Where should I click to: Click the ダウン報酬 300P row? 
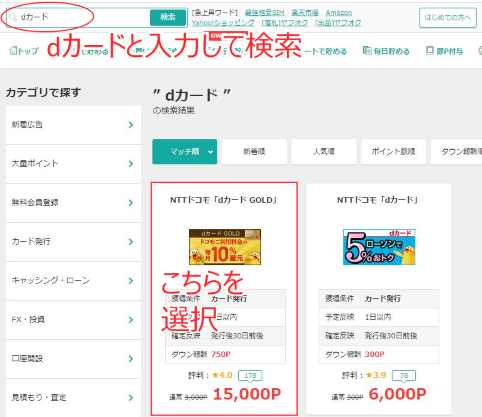(379, 354)
